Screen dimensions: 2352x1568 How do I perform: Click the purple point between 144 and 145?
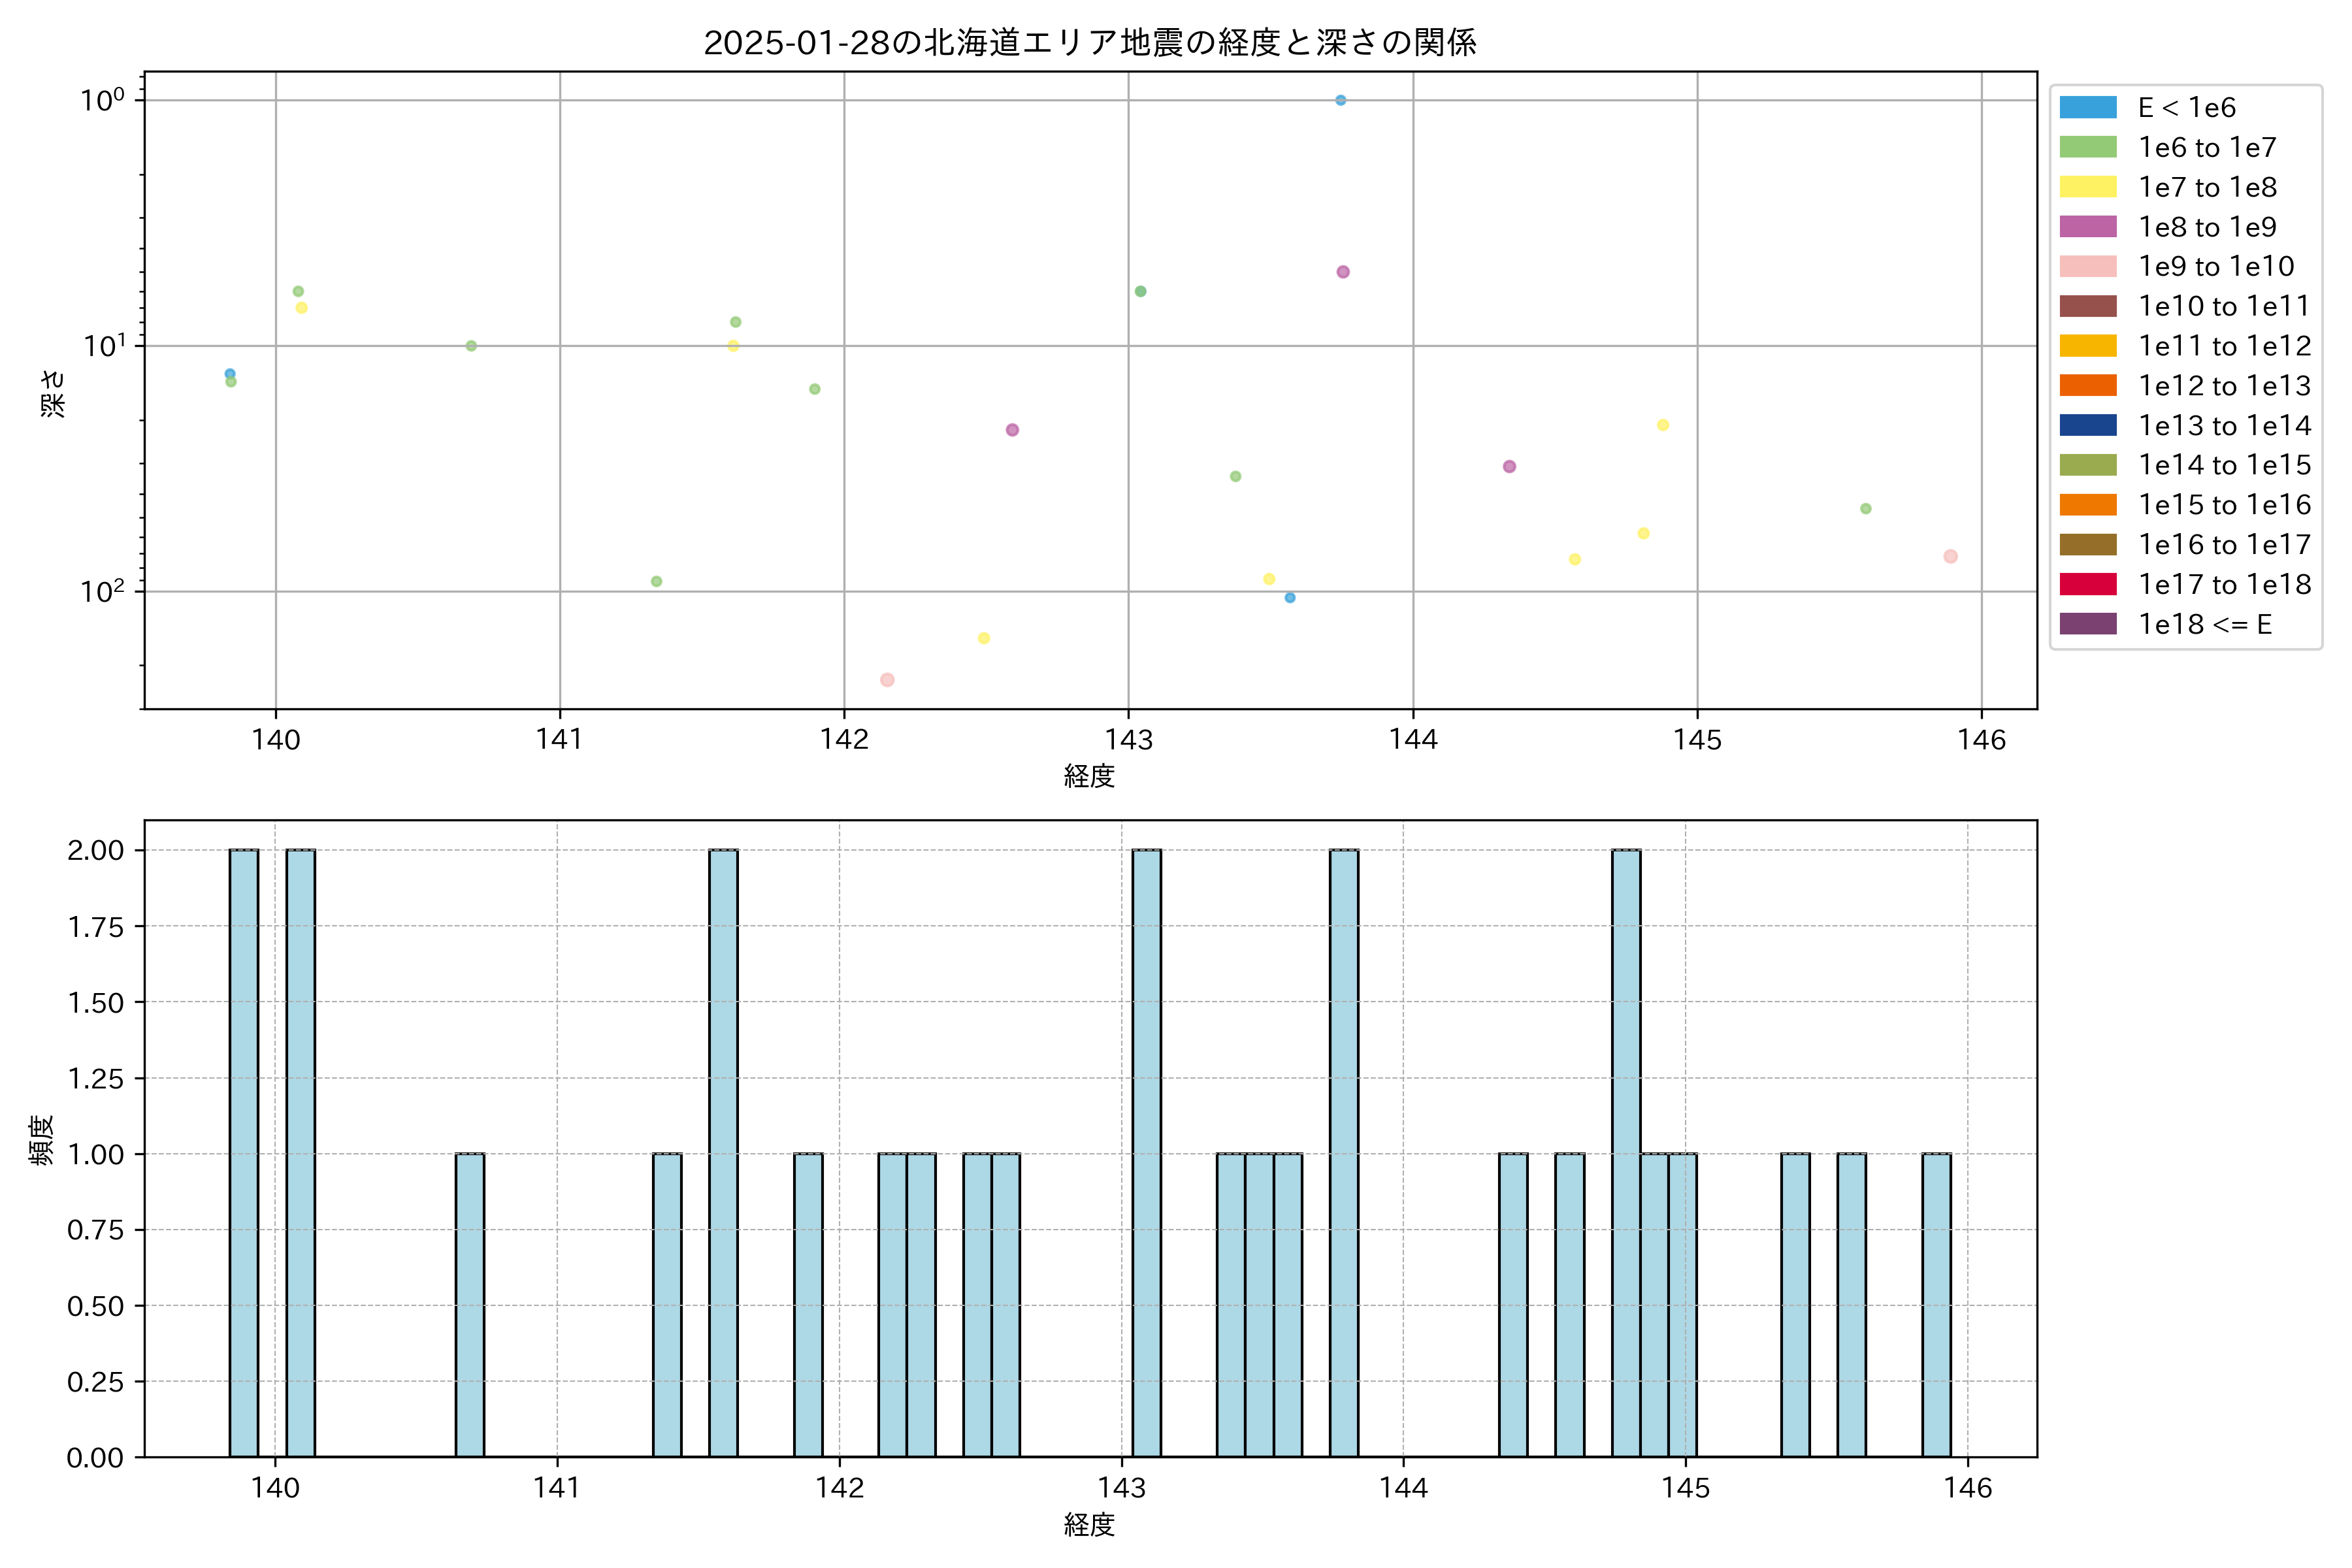pyautogui.click(x=1510, y=467)
